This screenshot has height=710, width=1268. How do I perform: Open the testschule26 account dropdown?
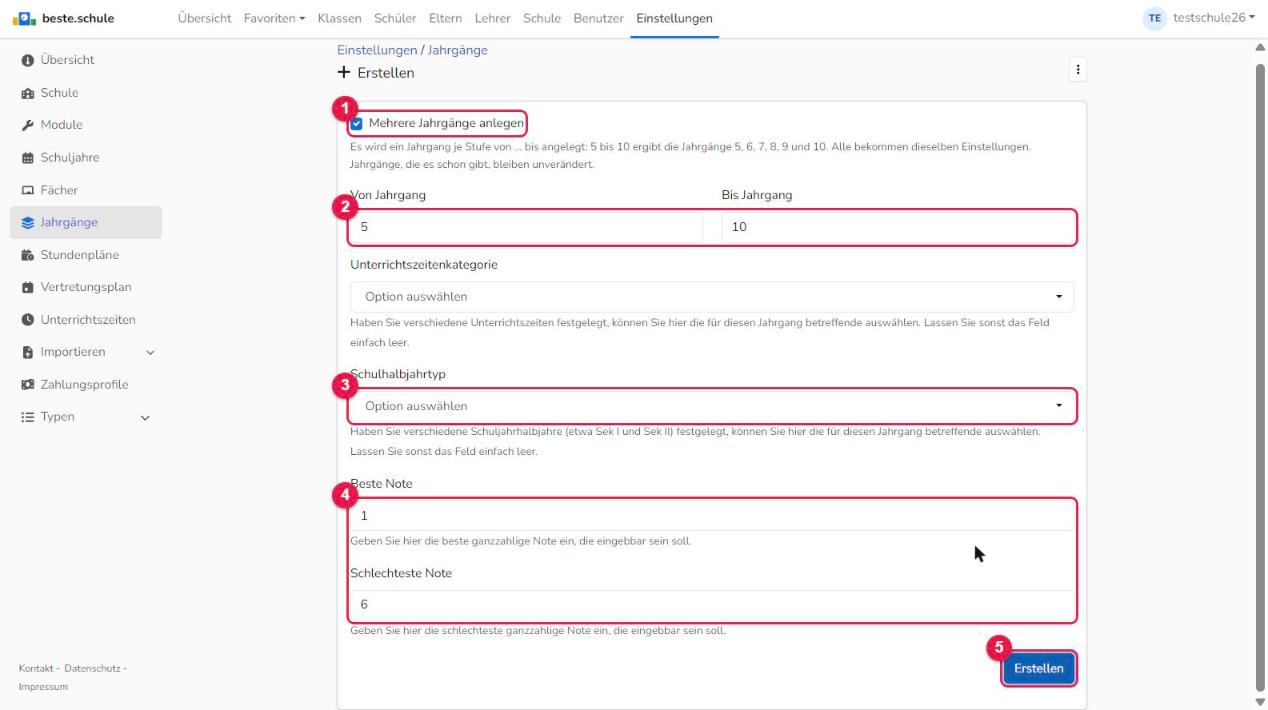pyautogui.click(x=1215, y=19)
